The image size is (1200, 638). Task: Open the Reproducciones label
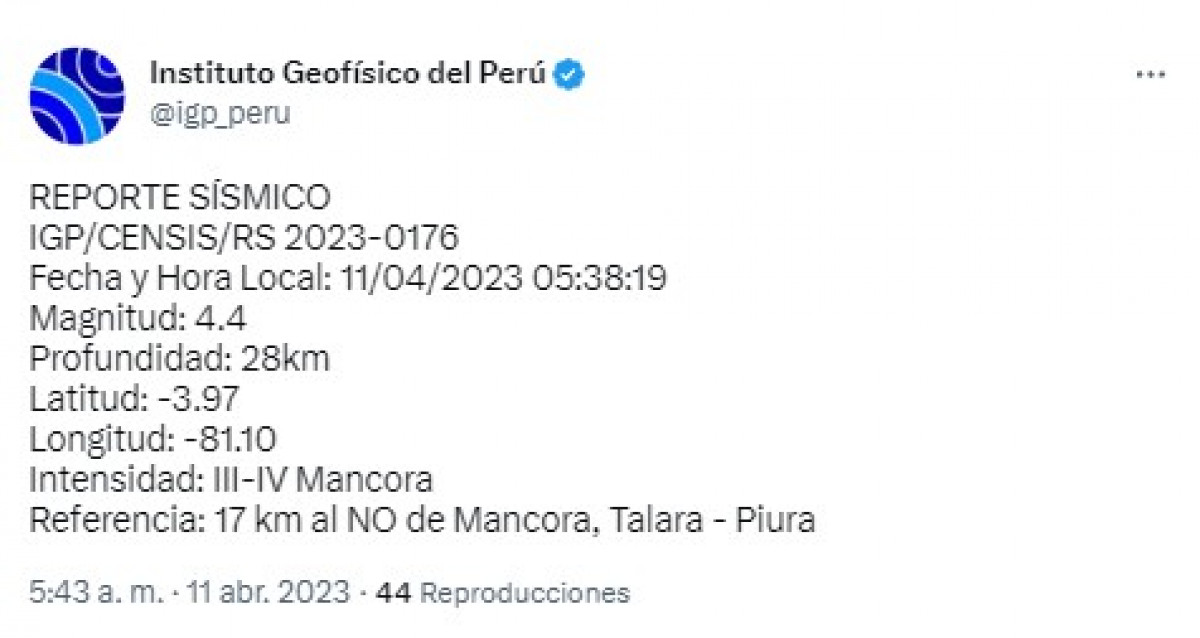(x=525, y=593)
